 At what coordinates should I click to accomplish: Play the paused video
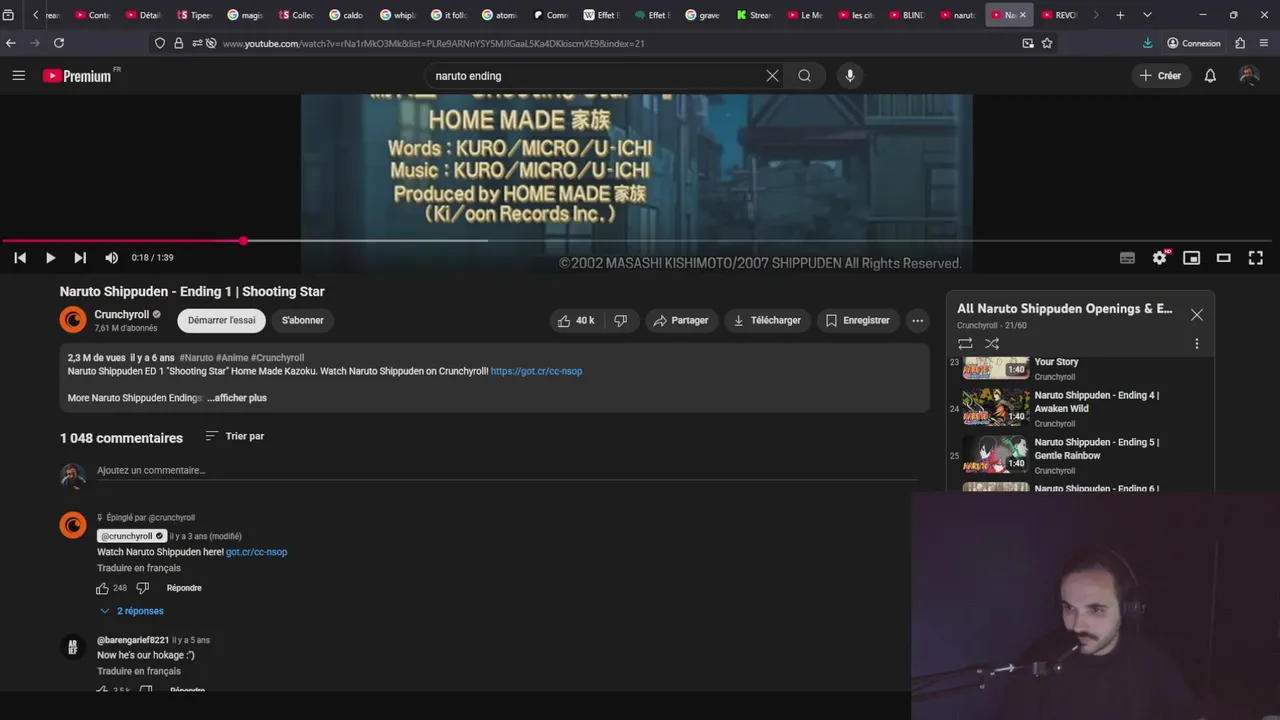click(50, 258)
